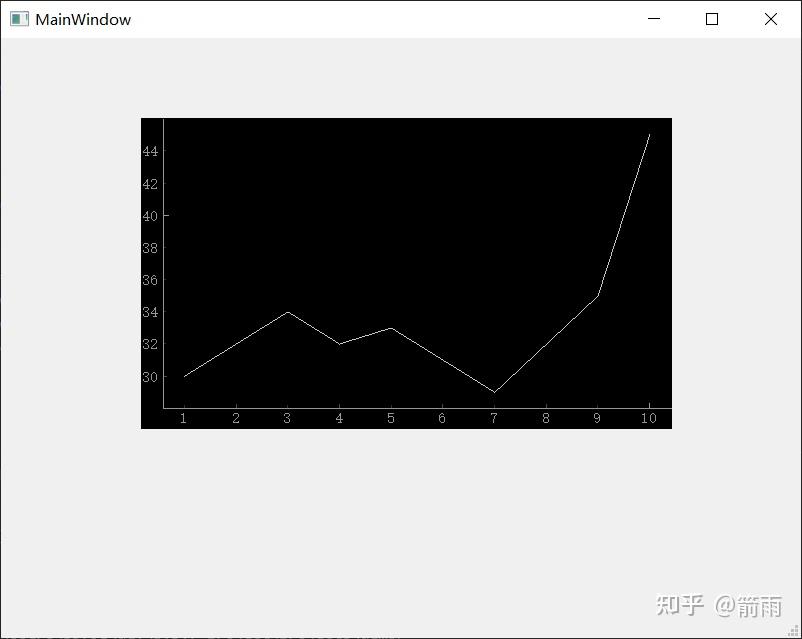Select the MainWindow title bar text

81,19
